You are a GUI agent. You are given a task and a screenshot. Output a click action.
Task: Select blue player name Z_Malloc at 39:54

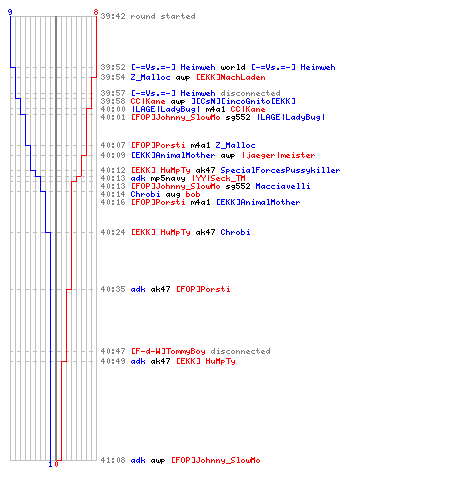[x=150, y=77]
